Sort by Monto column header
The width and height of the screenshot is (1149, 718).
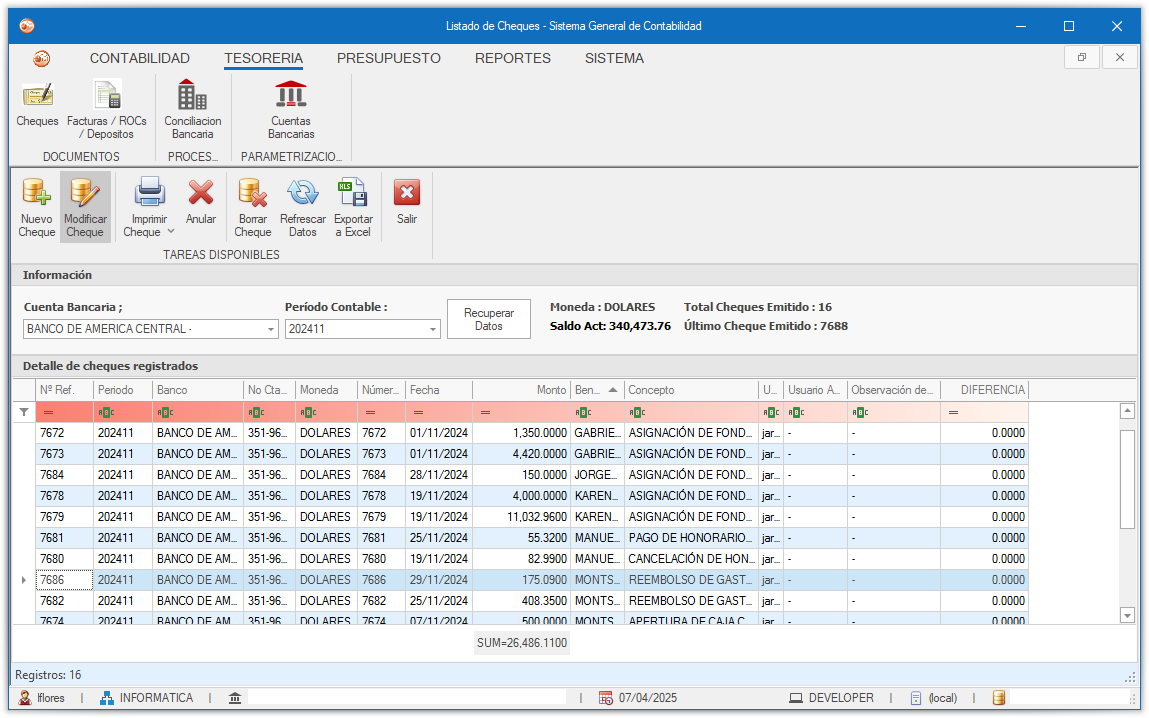click(x=522, y=391)
